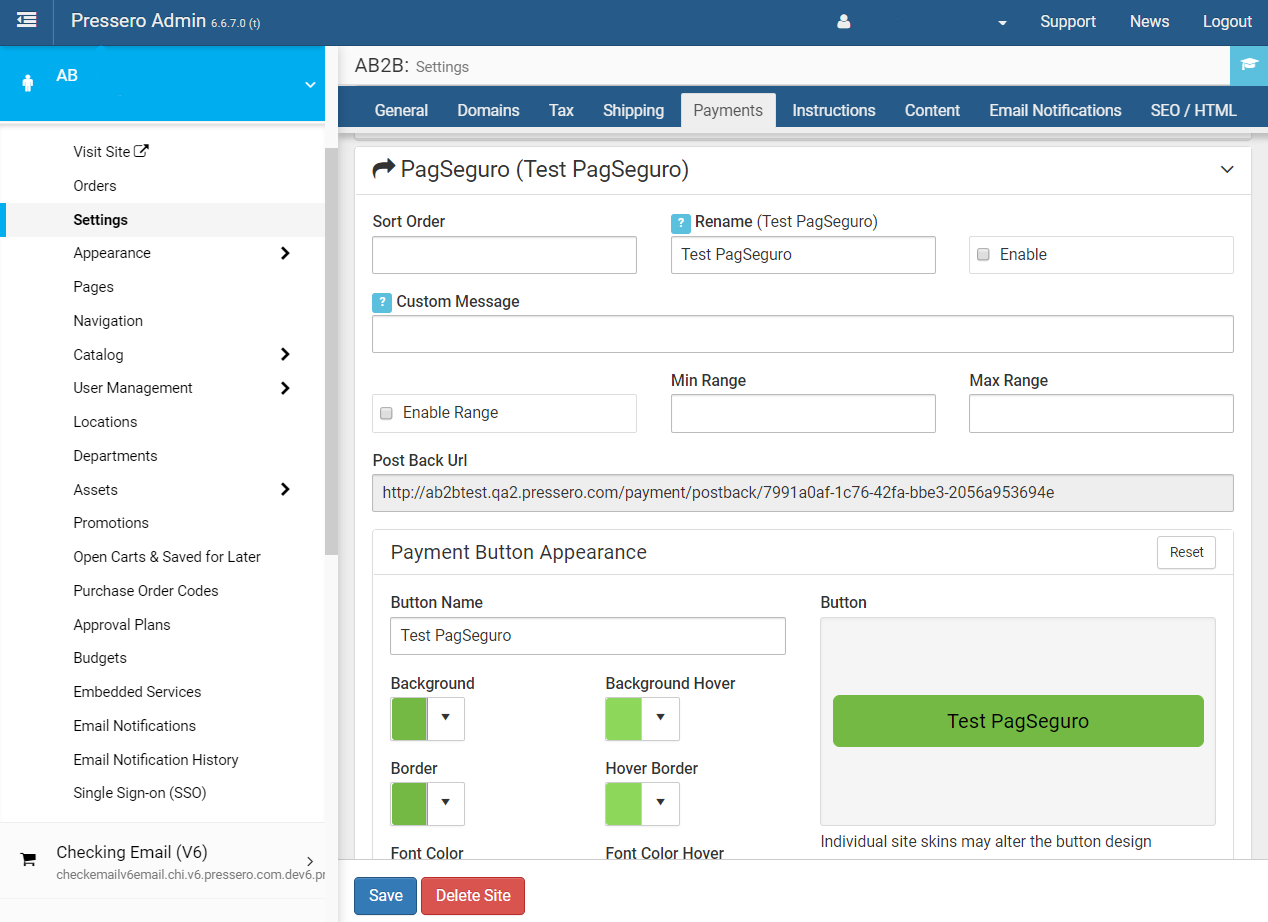Open Orders in the sidebar

[95, 186]
